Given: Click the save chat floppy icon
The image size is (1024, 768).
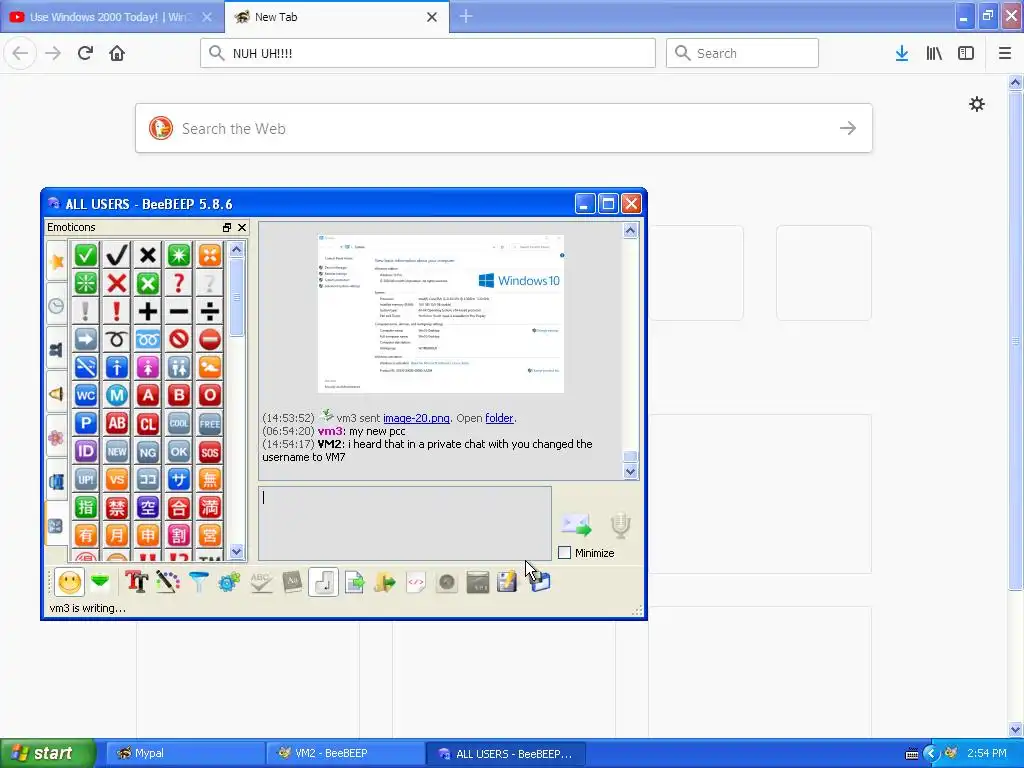Looking at the screenshot, I should pos(507,581).
